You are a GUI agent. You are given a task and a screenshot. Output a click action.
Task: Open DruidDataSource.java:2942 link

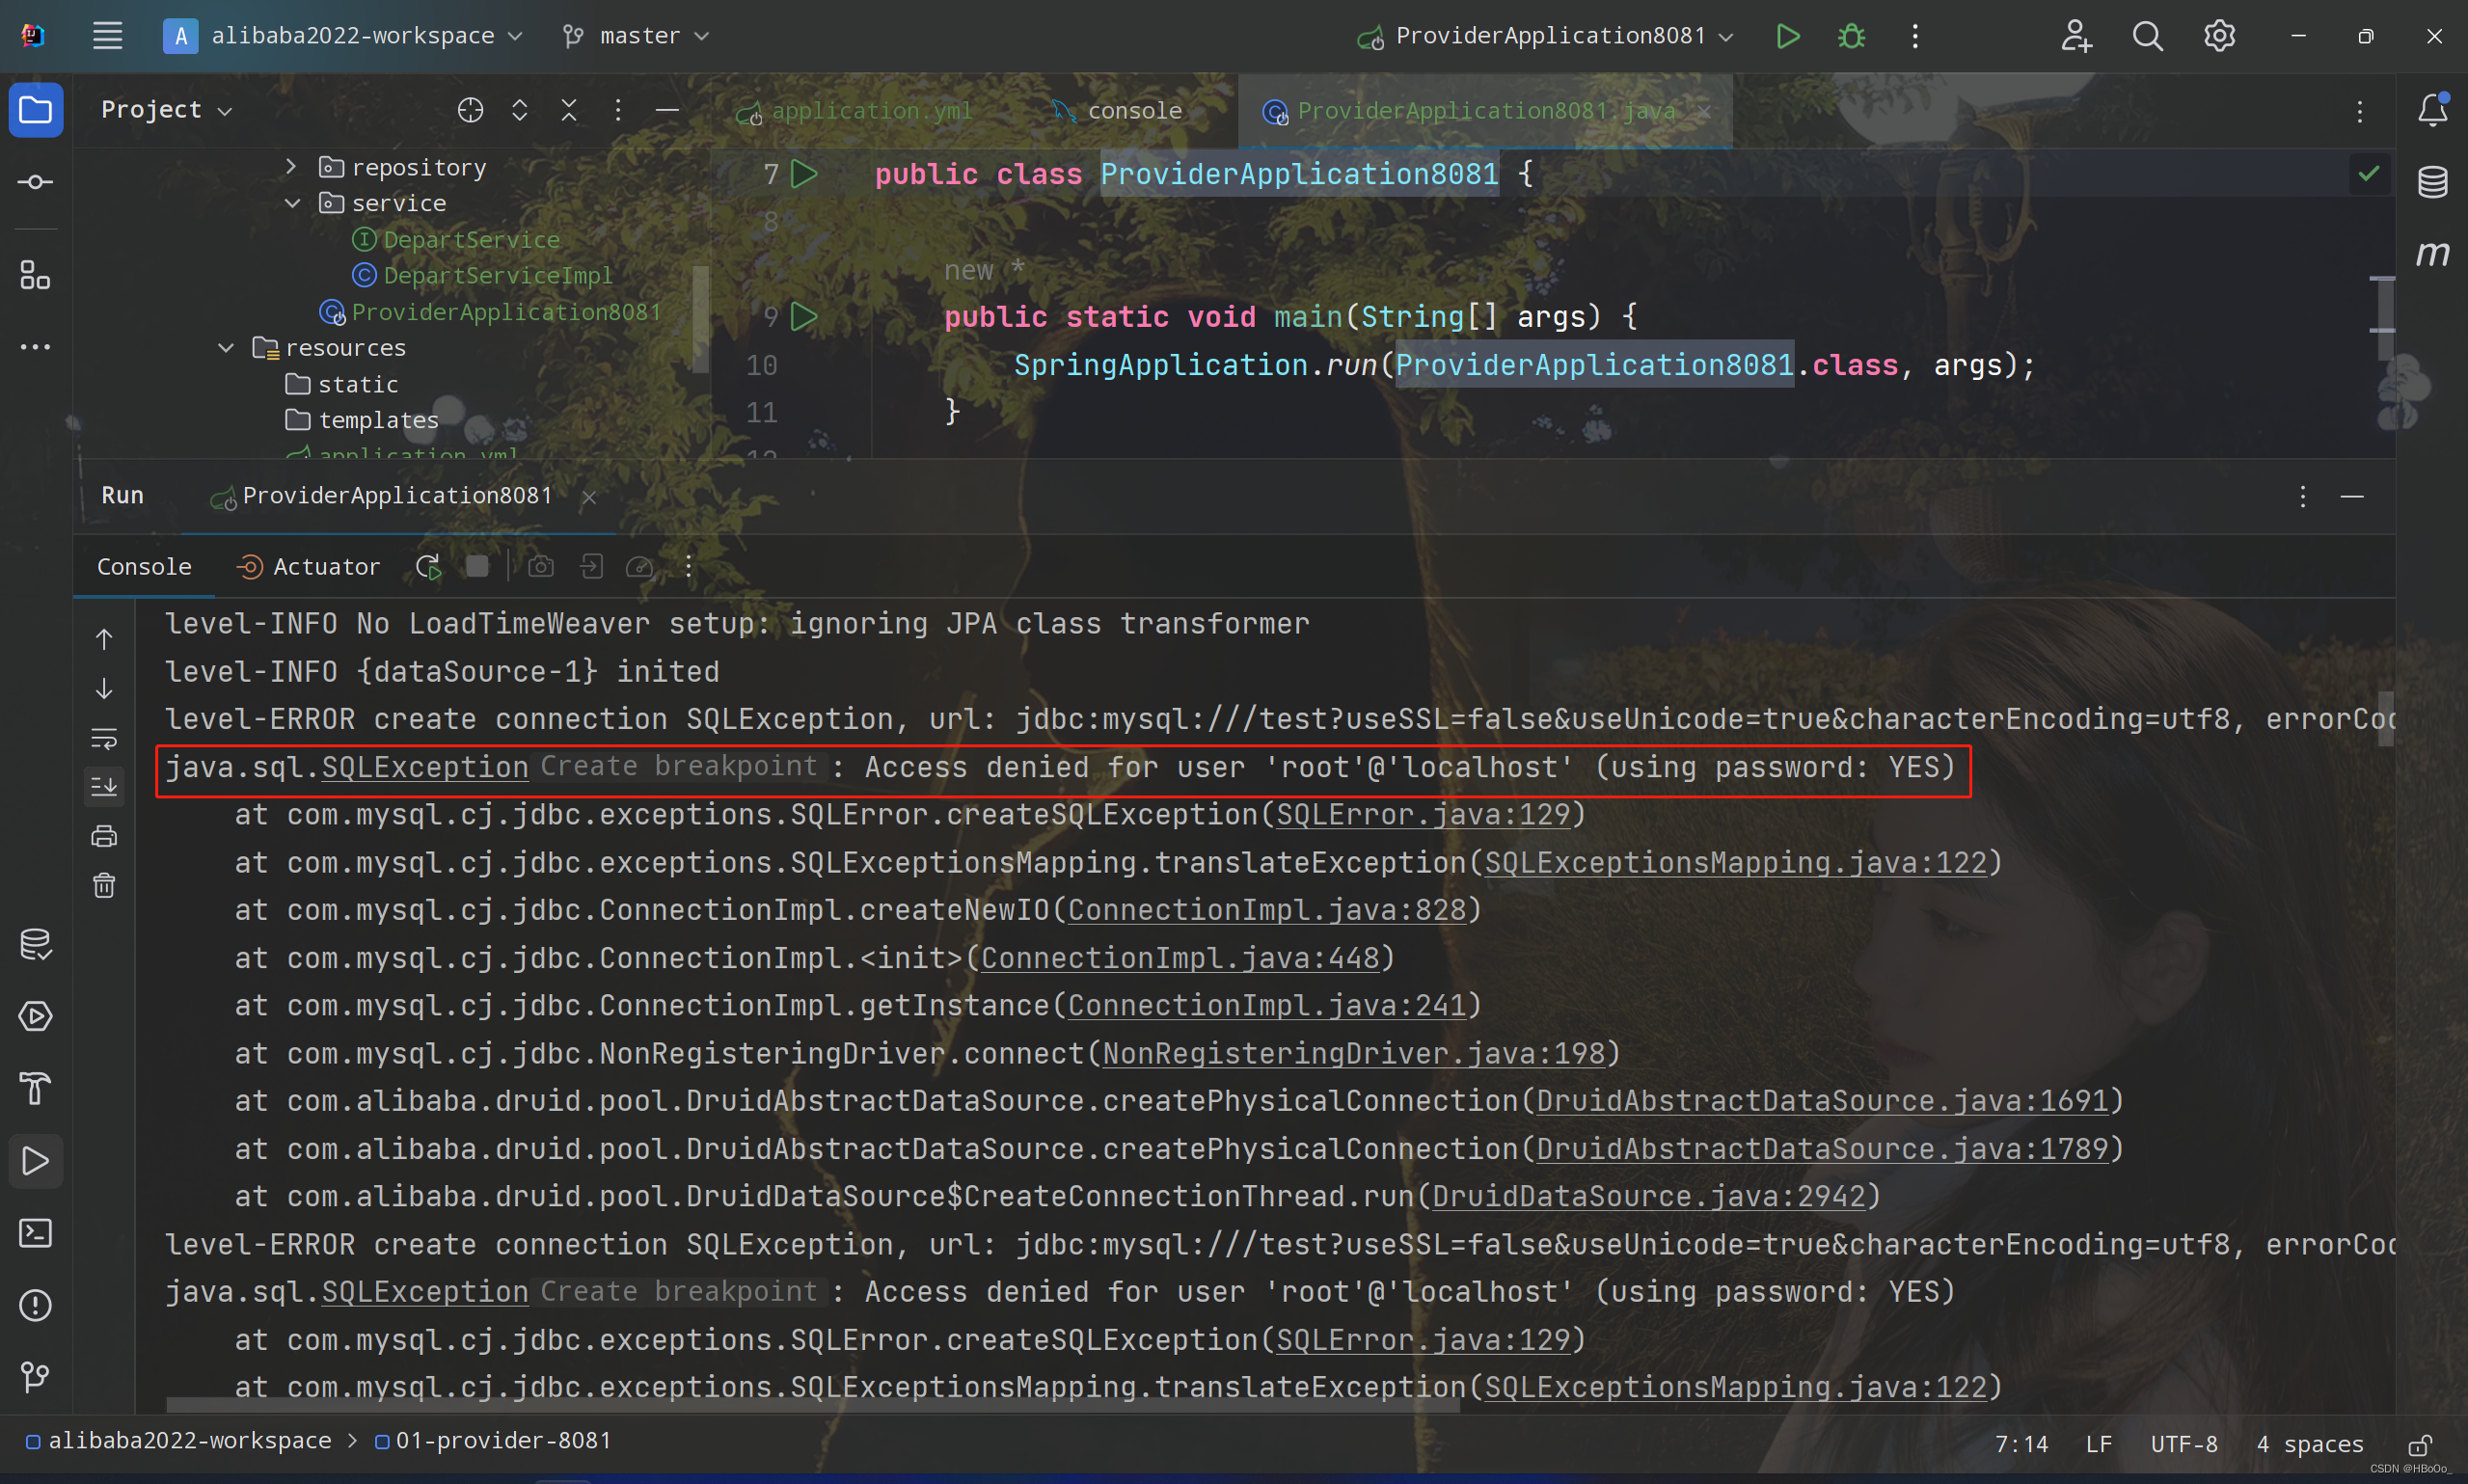1649,1197
